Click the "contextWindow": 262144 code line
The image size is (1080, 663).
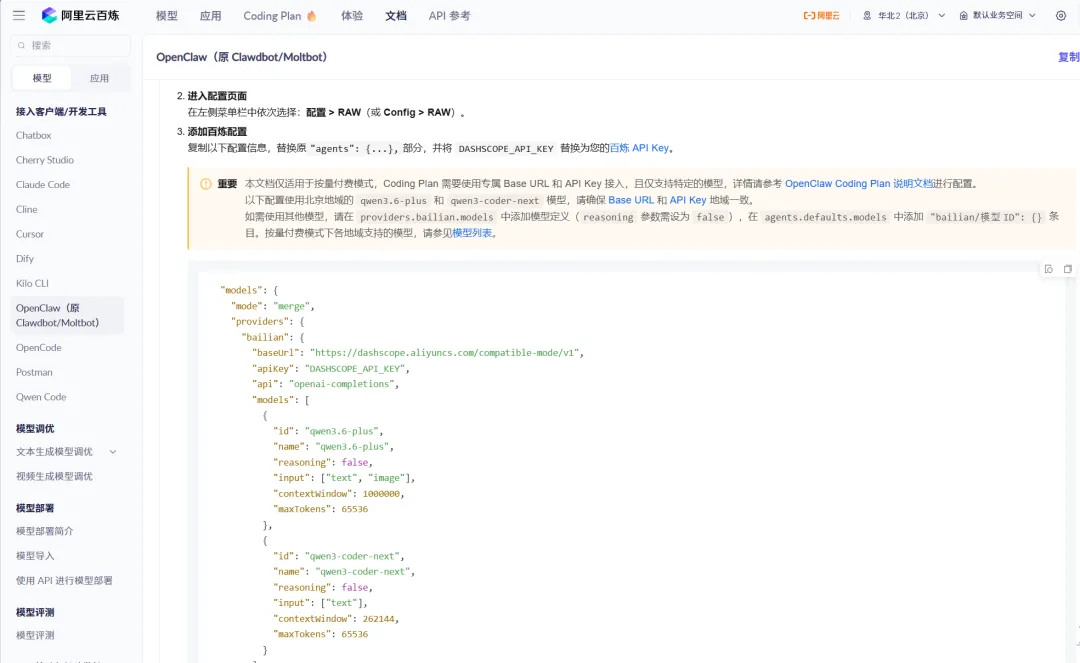[336, 619]
